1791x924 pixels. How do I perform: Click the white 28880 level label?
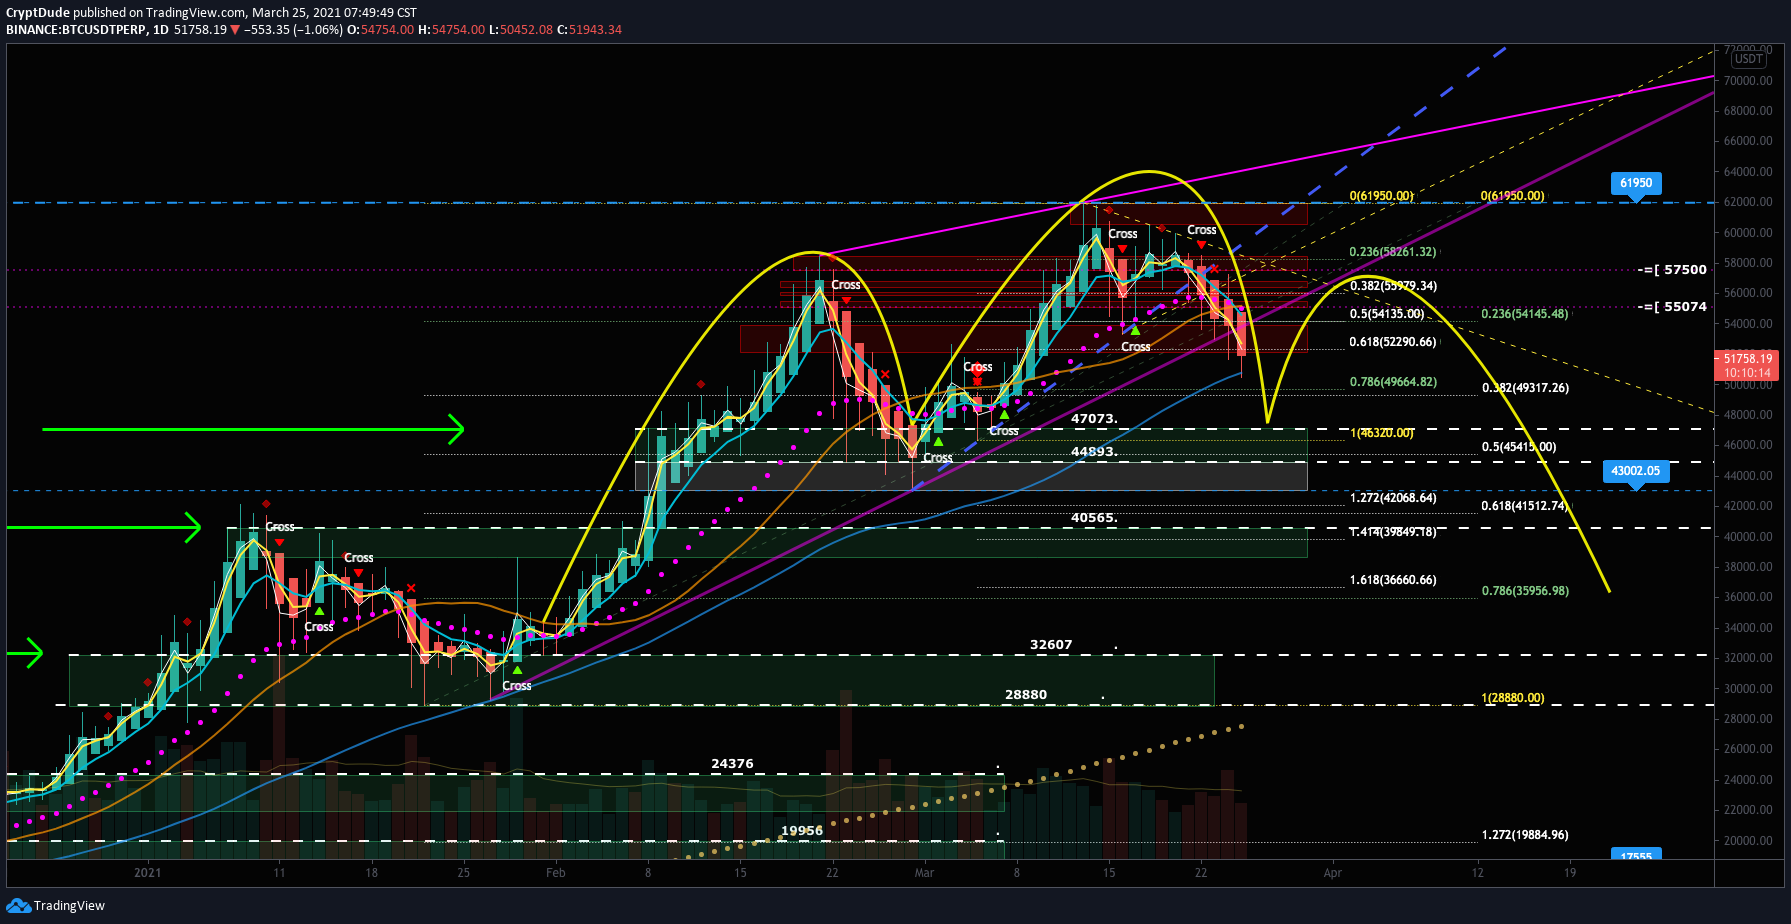1026,695
